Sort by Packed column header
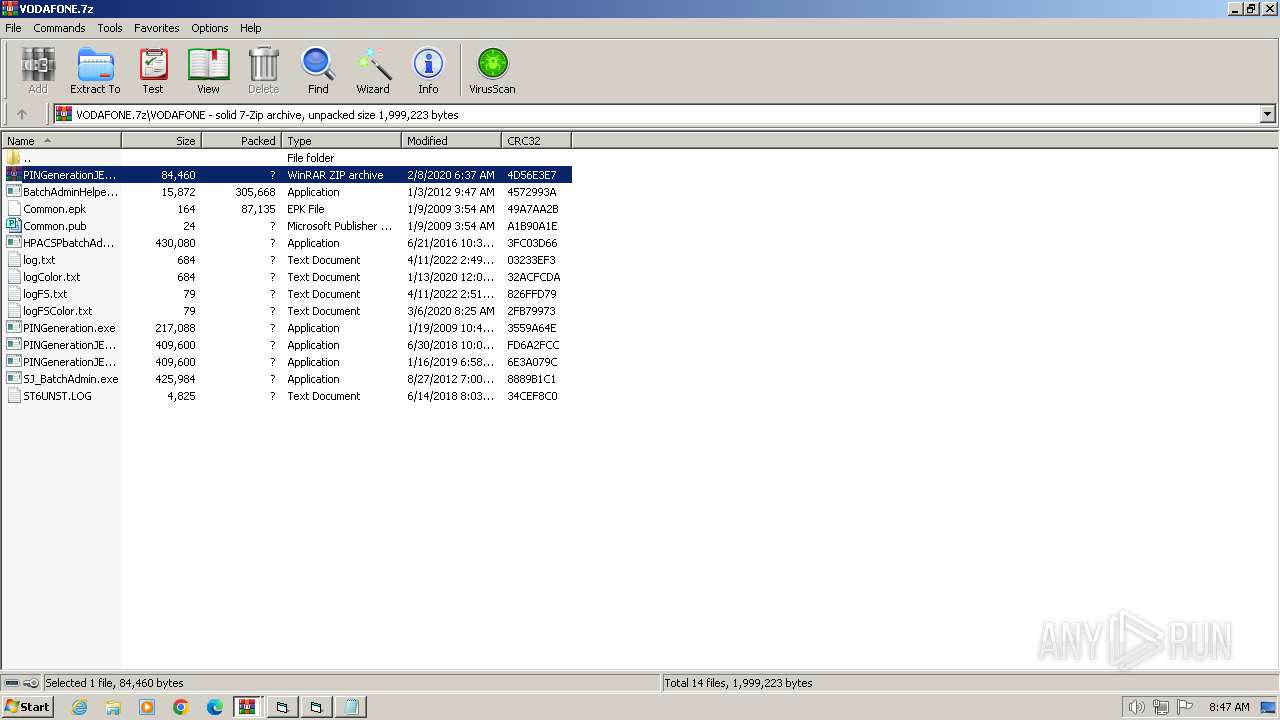The height and width of the screenshot is (720, 1280). (x=242, y=141)
